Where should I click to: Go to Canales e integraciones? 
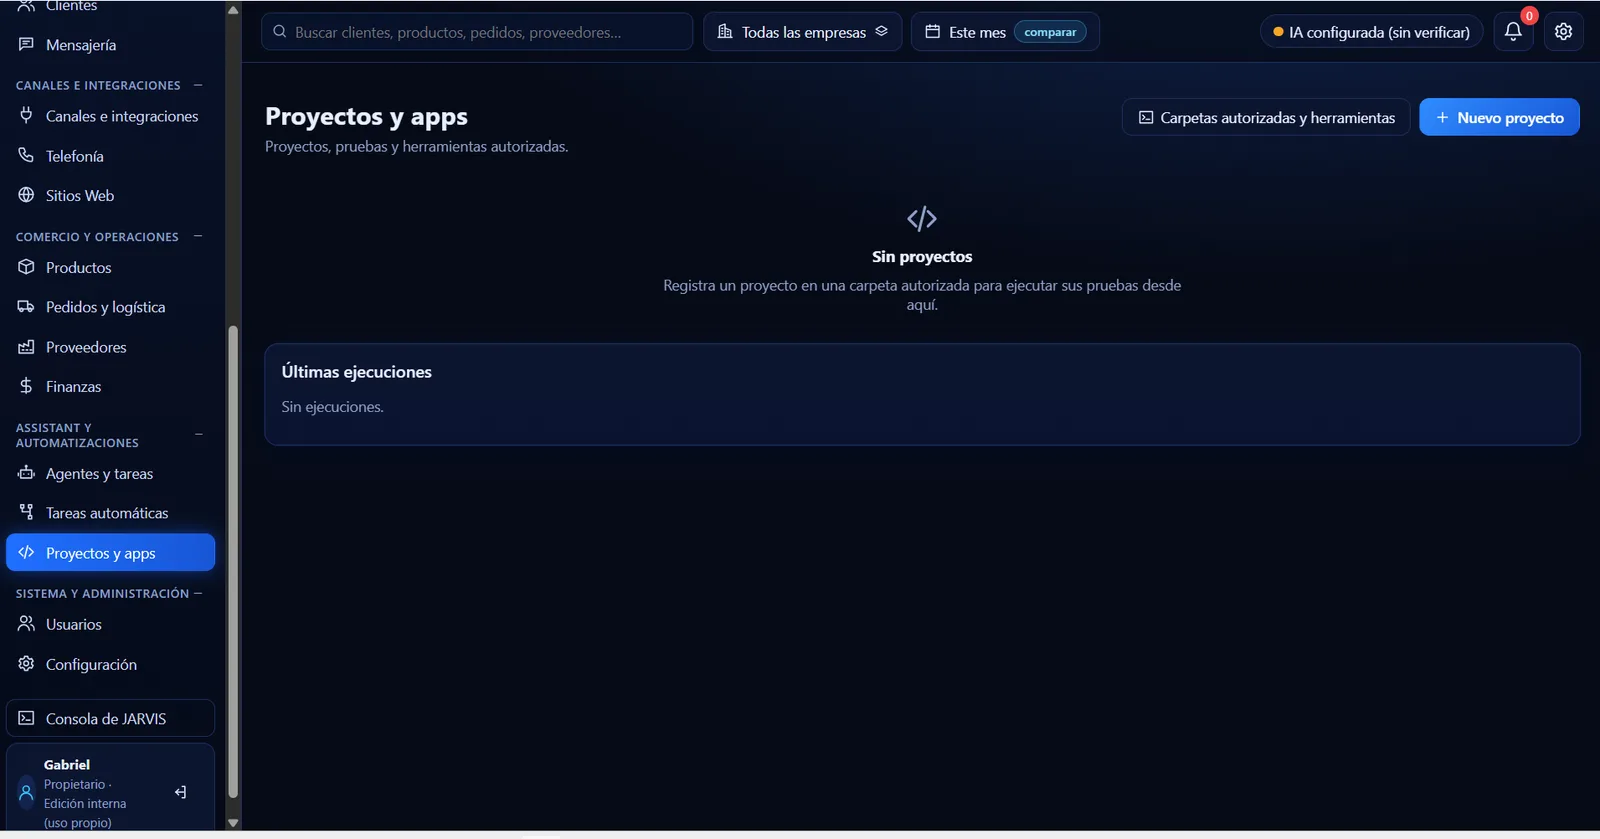pos(110,116)
